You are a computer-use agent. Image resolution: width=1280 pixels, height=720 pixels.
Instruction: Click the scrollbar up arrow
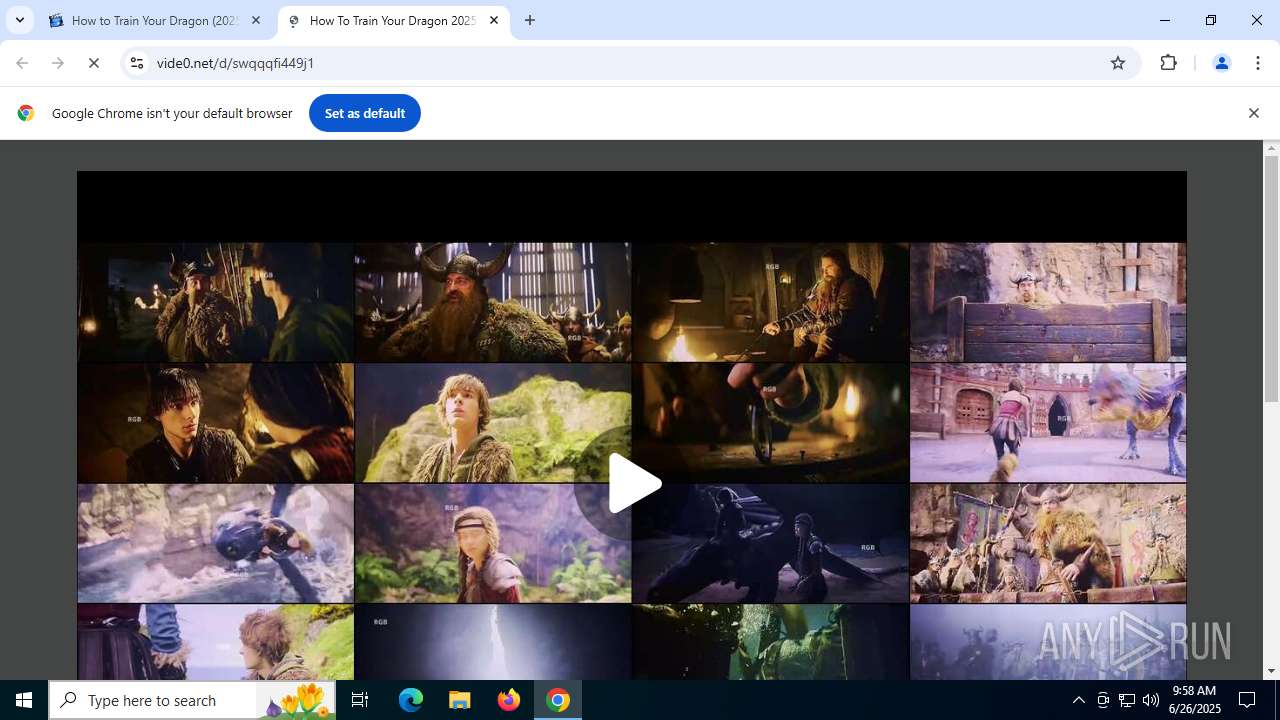[x=1271, y=148]
